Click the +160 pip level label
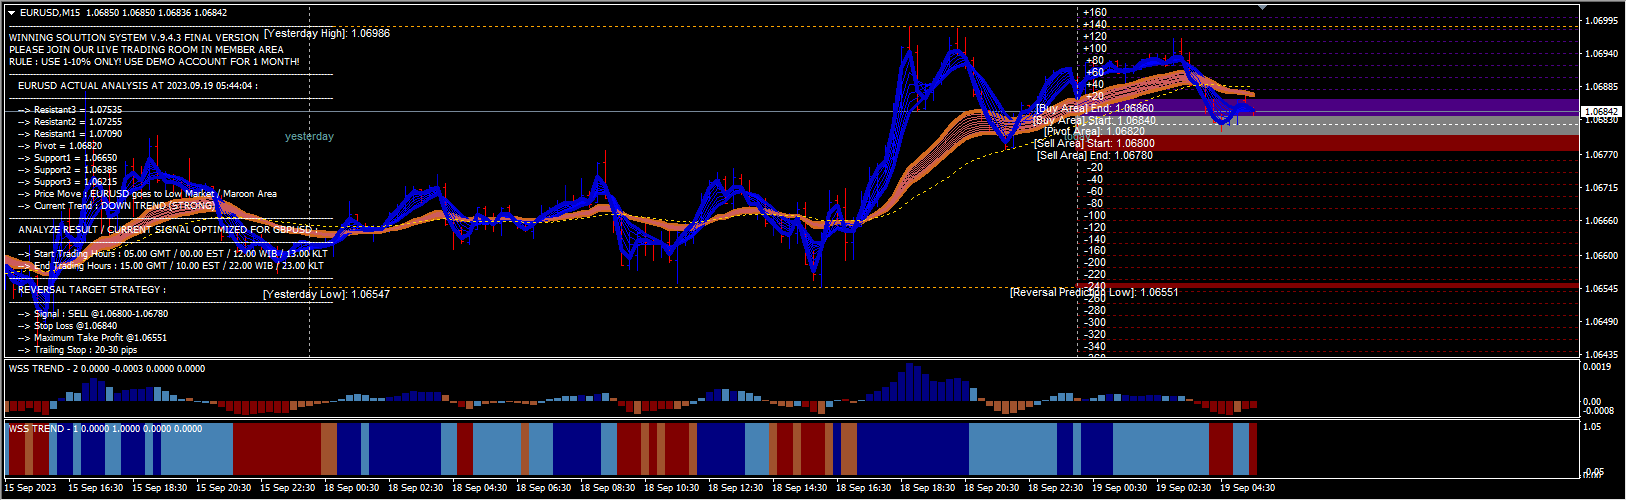 (x=1094, y=13)
